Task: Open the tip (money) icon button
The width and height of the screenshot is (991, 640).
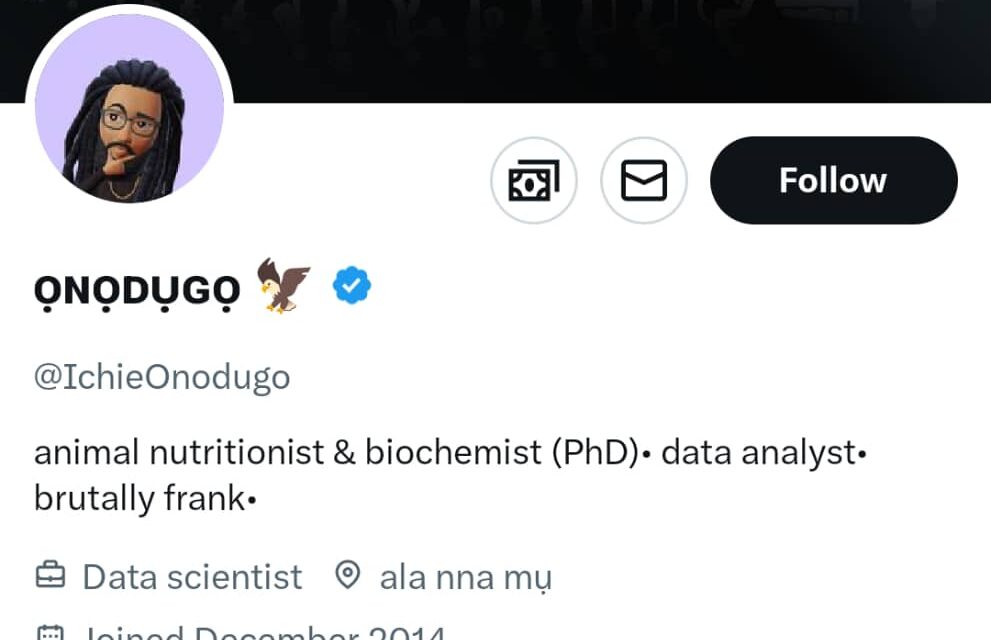Action: tap(533, 181)
